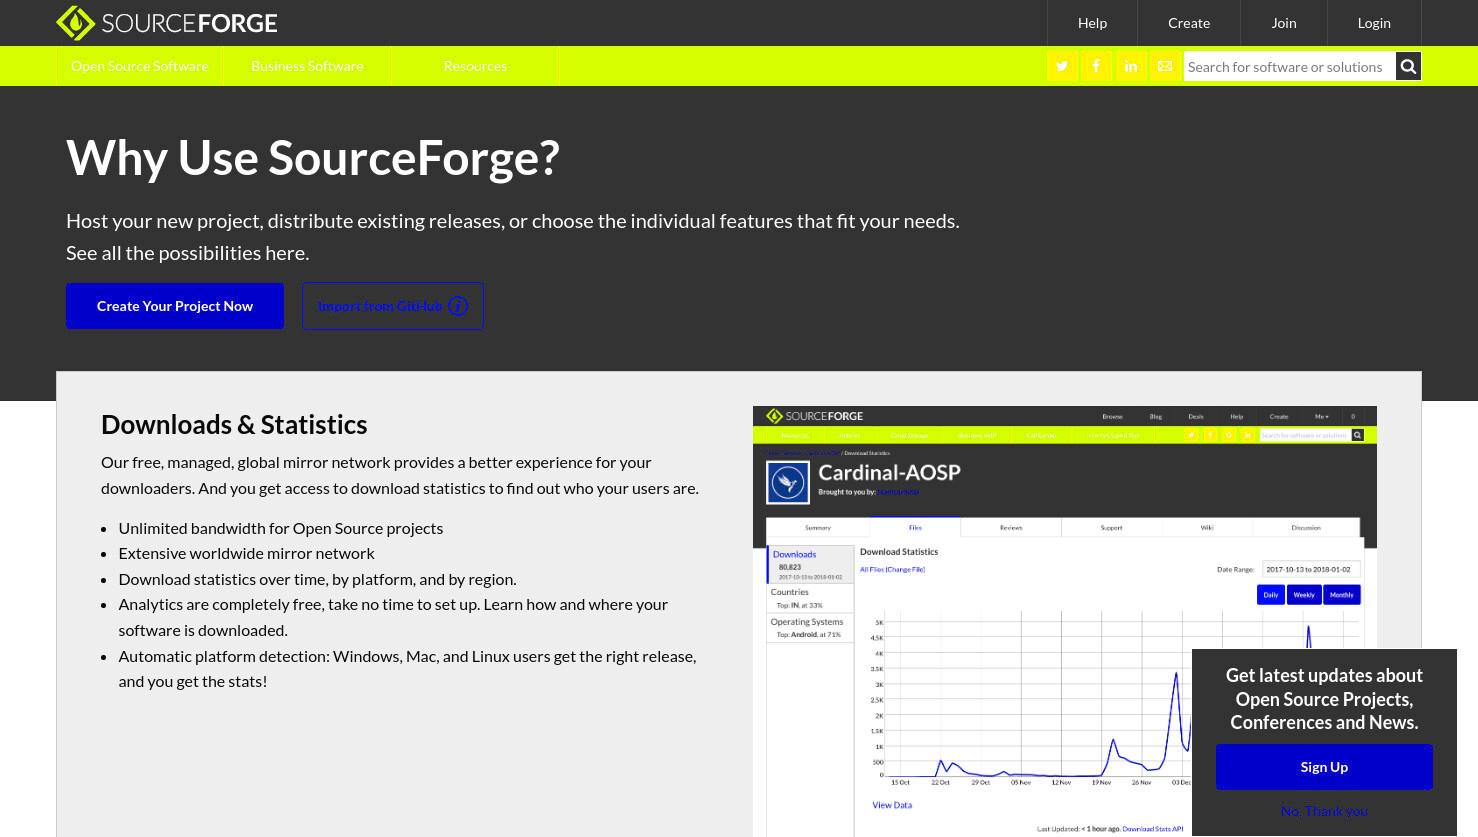This screenshot has height=837, width=1478.
Task: Click the email newsletter envelope icon
Action: 1165,66
